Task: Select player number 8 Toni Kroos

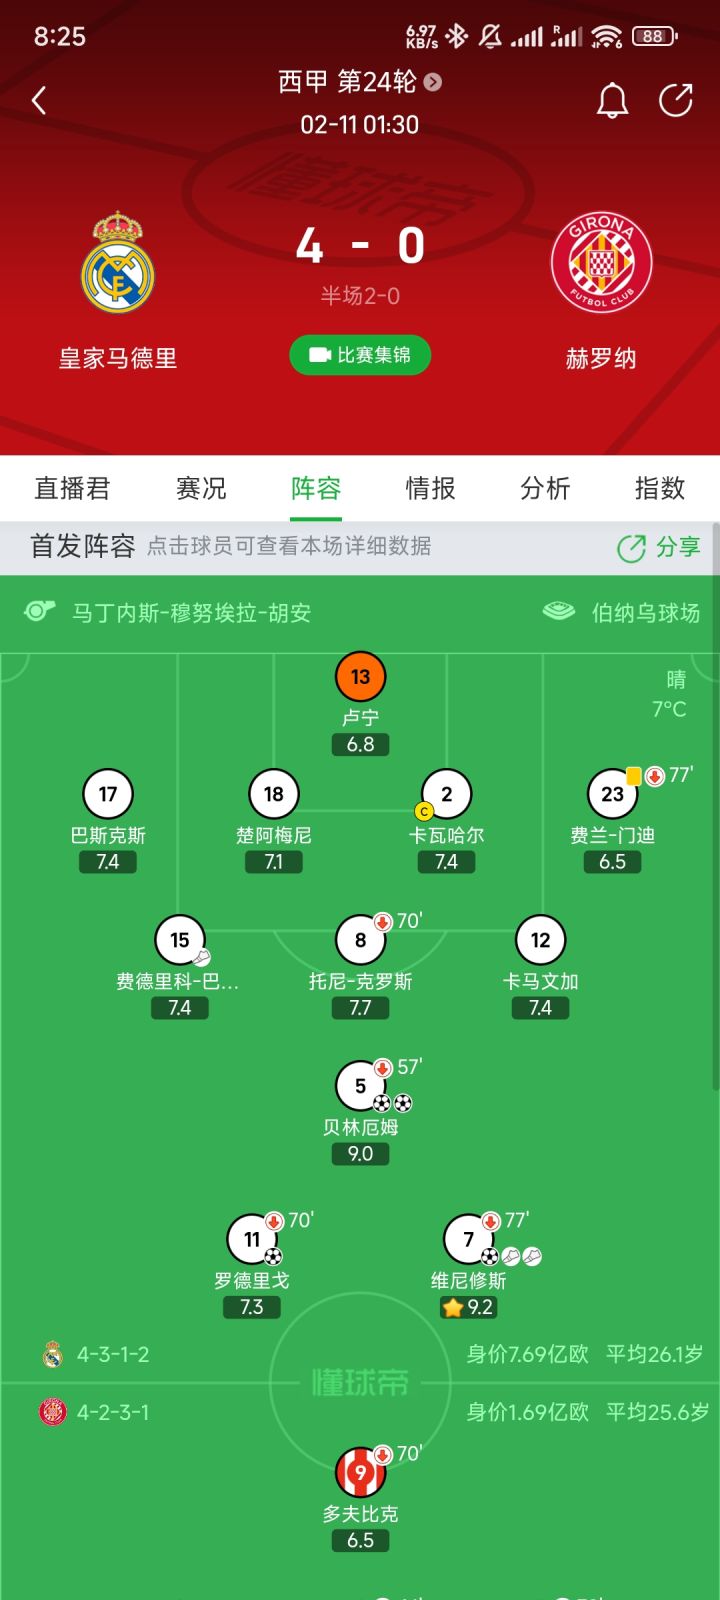Action: pyautogui.click(x=360, y=940)
